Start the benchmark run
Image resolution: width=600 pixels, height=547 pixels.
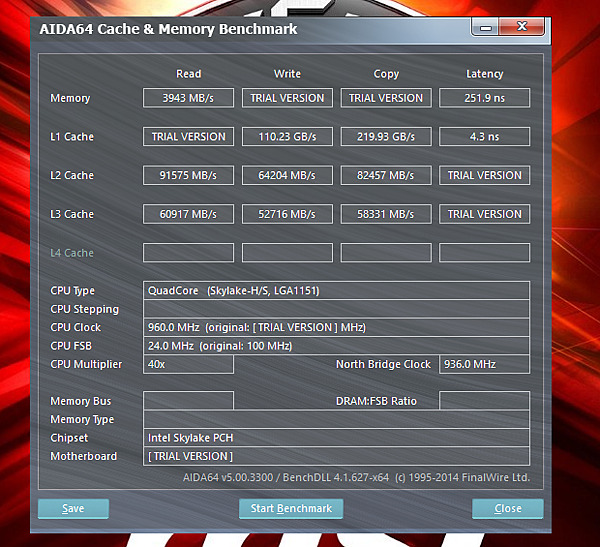(291, 508)
